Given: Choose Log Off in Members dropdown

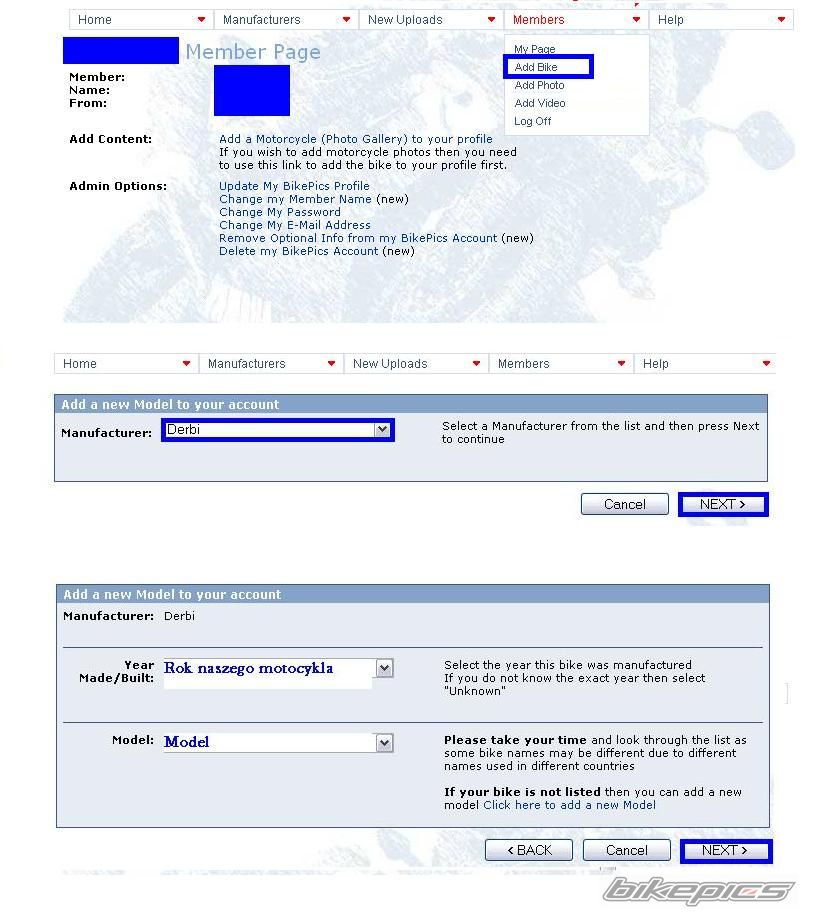Looking at the screenshot, I should [532, 121].
